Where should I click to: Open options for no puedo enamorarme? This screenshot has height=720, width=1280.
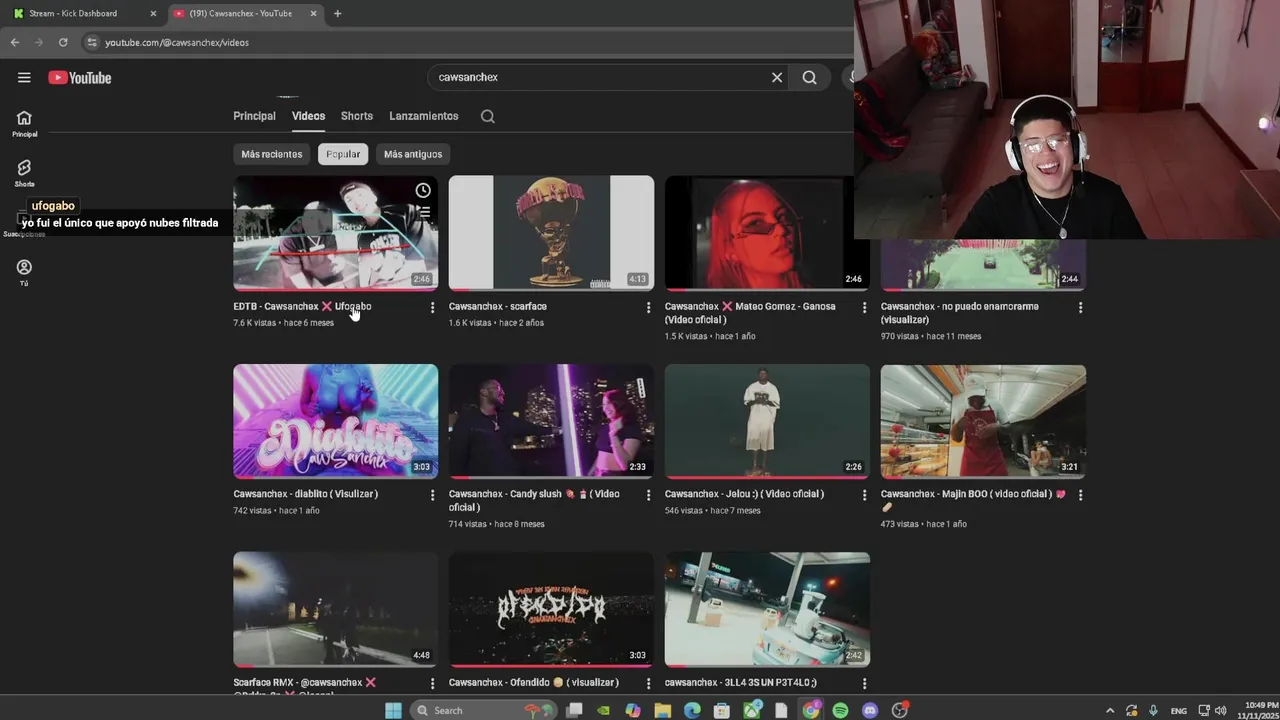click(x=1080, y=308)
